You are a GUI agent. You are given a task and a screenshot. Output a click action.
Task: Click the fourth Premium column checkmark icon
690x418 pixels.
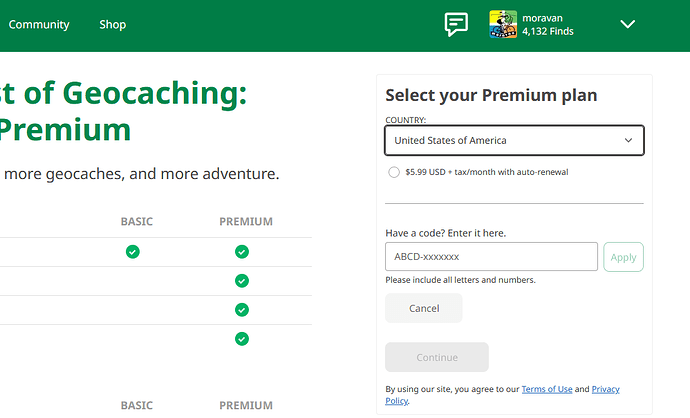click(242, 339)
